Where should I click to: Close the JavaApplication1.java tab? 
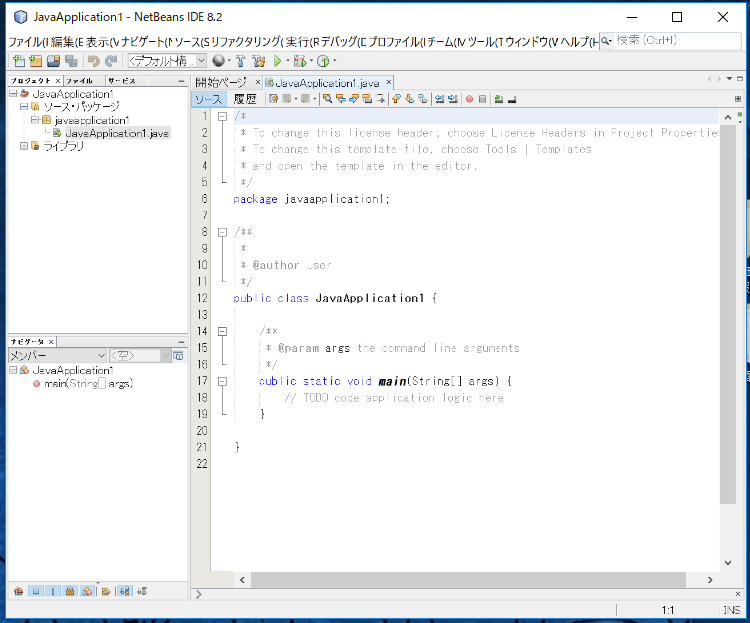point(389,82)
